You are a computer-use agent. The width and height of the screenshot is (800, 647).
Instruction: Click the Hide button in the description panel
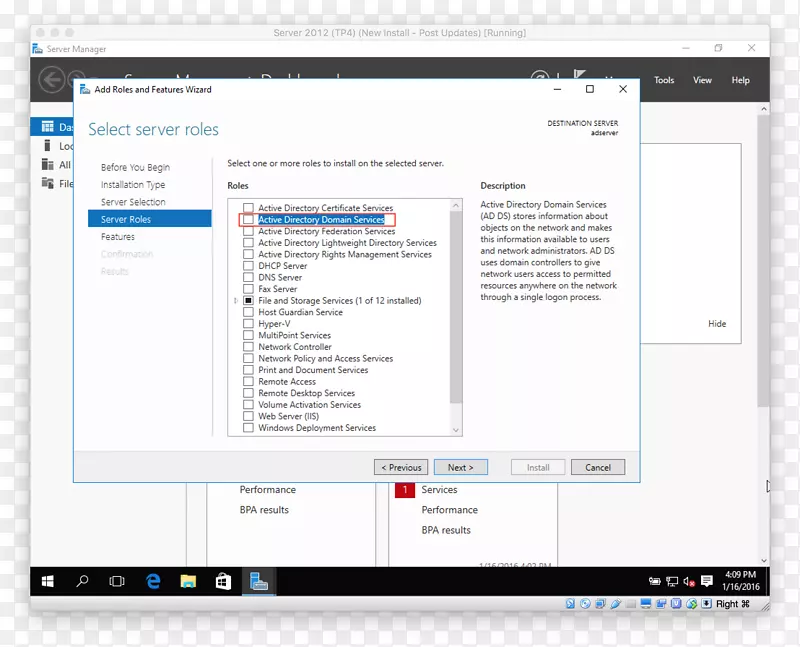click(717, 323)
